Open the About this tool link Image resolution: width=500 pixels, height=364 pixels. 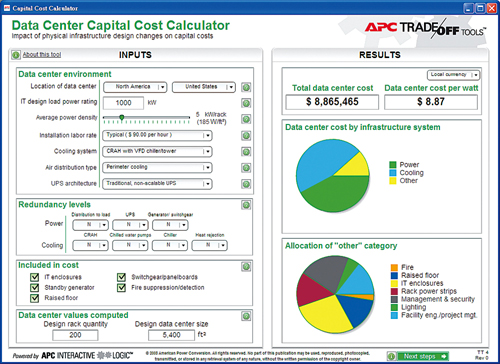42,55
